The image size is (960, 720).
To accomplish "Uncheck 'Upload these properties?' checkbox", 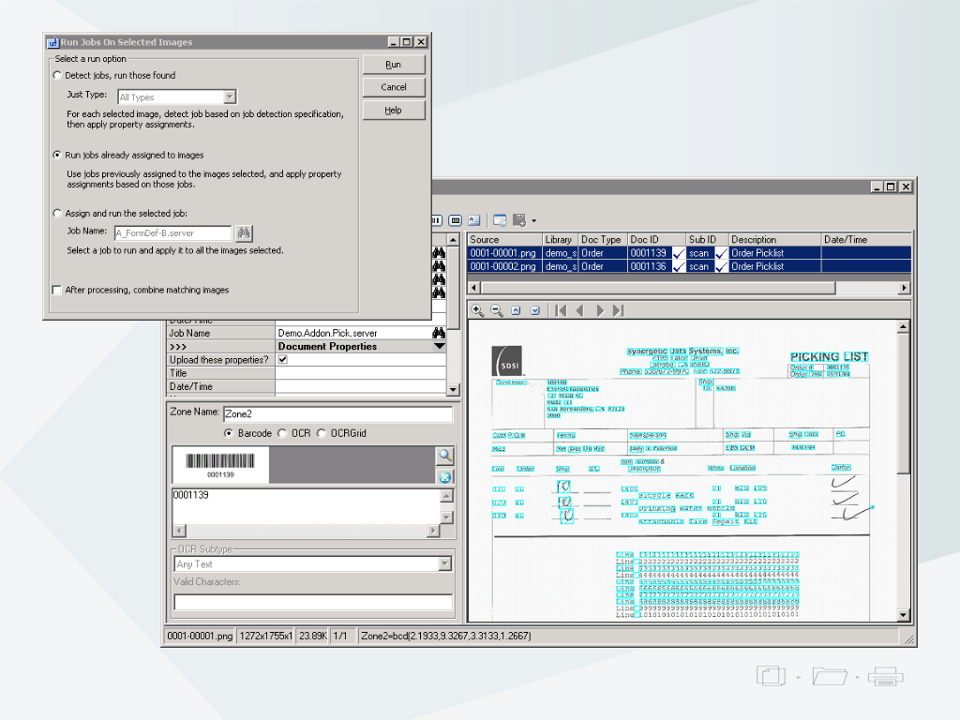I will tap(283, 359).
